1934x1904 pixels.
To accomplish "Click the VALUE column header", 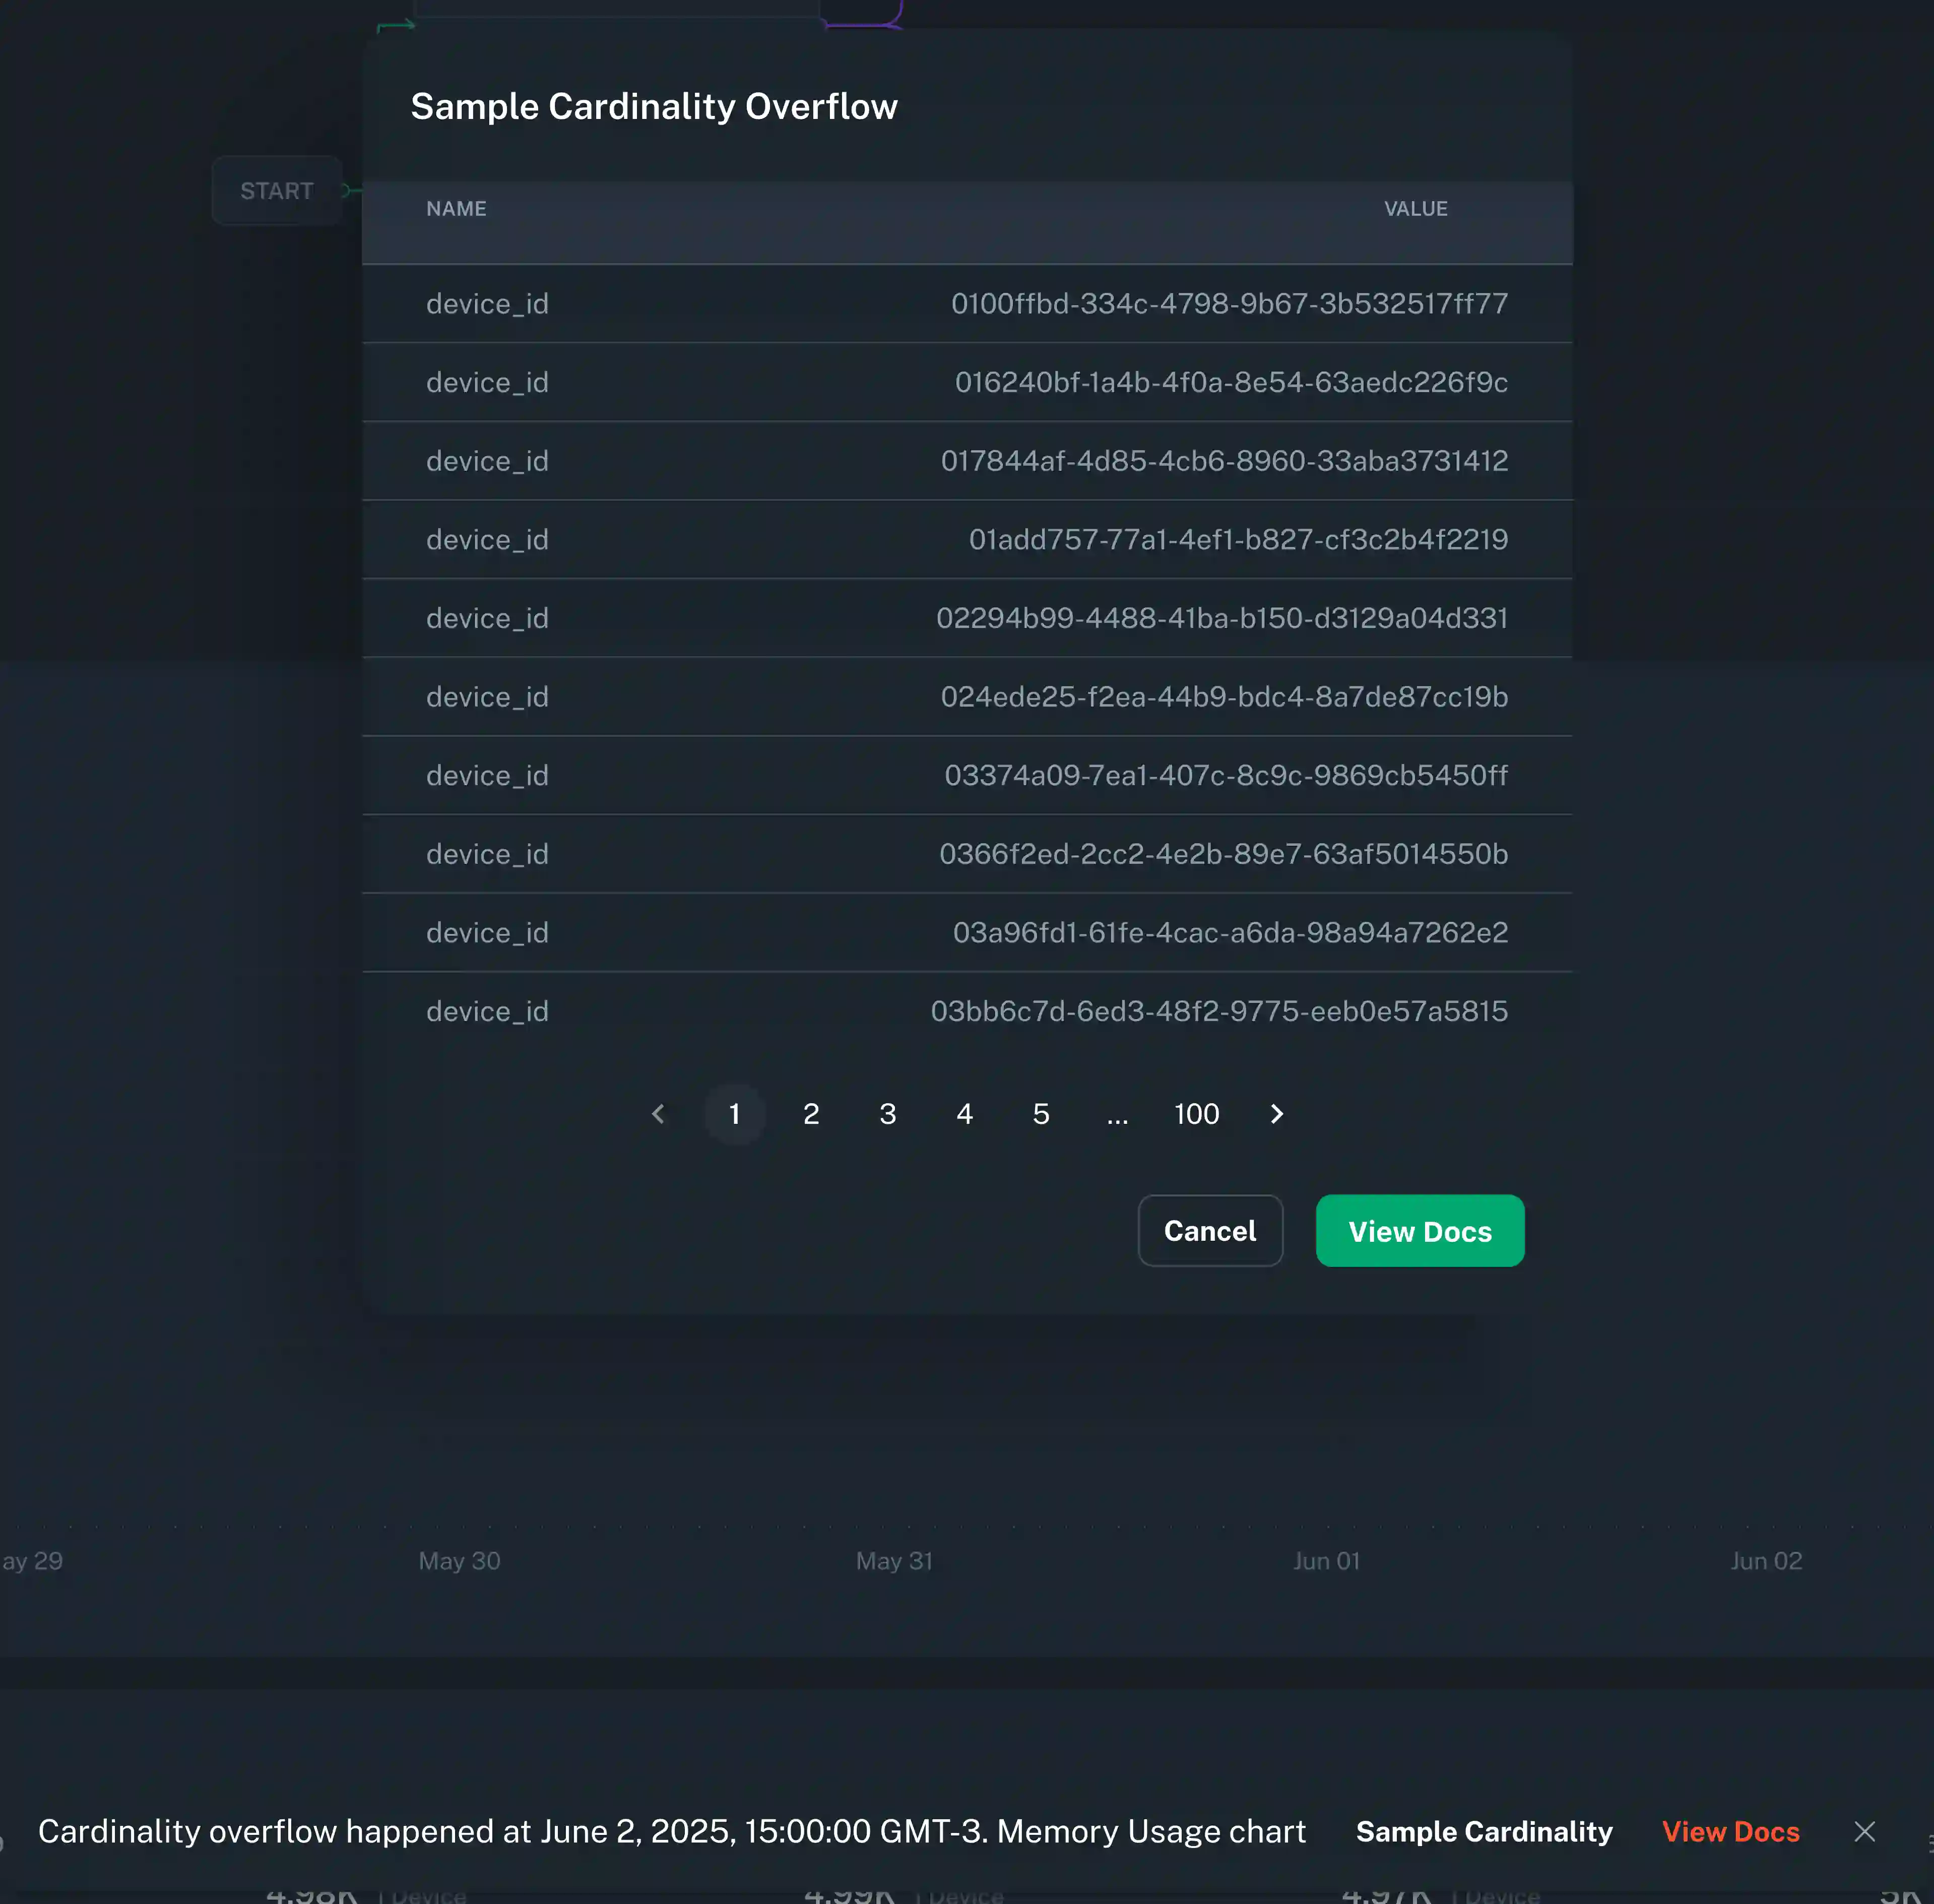I will point(1415,209).
